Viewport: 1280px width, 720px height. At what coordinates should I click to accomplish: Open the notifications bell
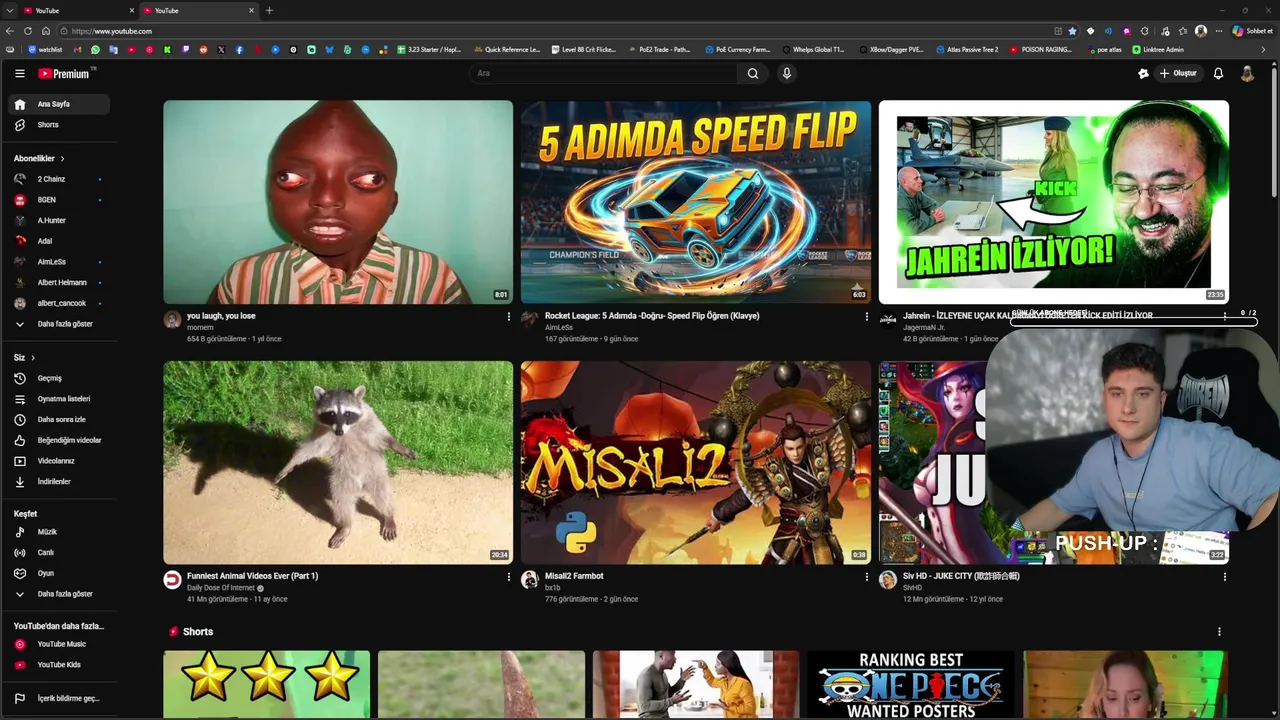pyautogui.click(x=1218, y=73)
